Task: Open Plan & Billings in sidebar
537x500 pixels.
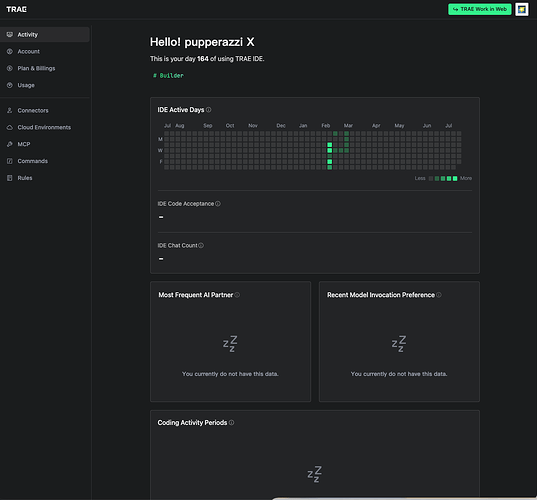Action: click(45, 68)
